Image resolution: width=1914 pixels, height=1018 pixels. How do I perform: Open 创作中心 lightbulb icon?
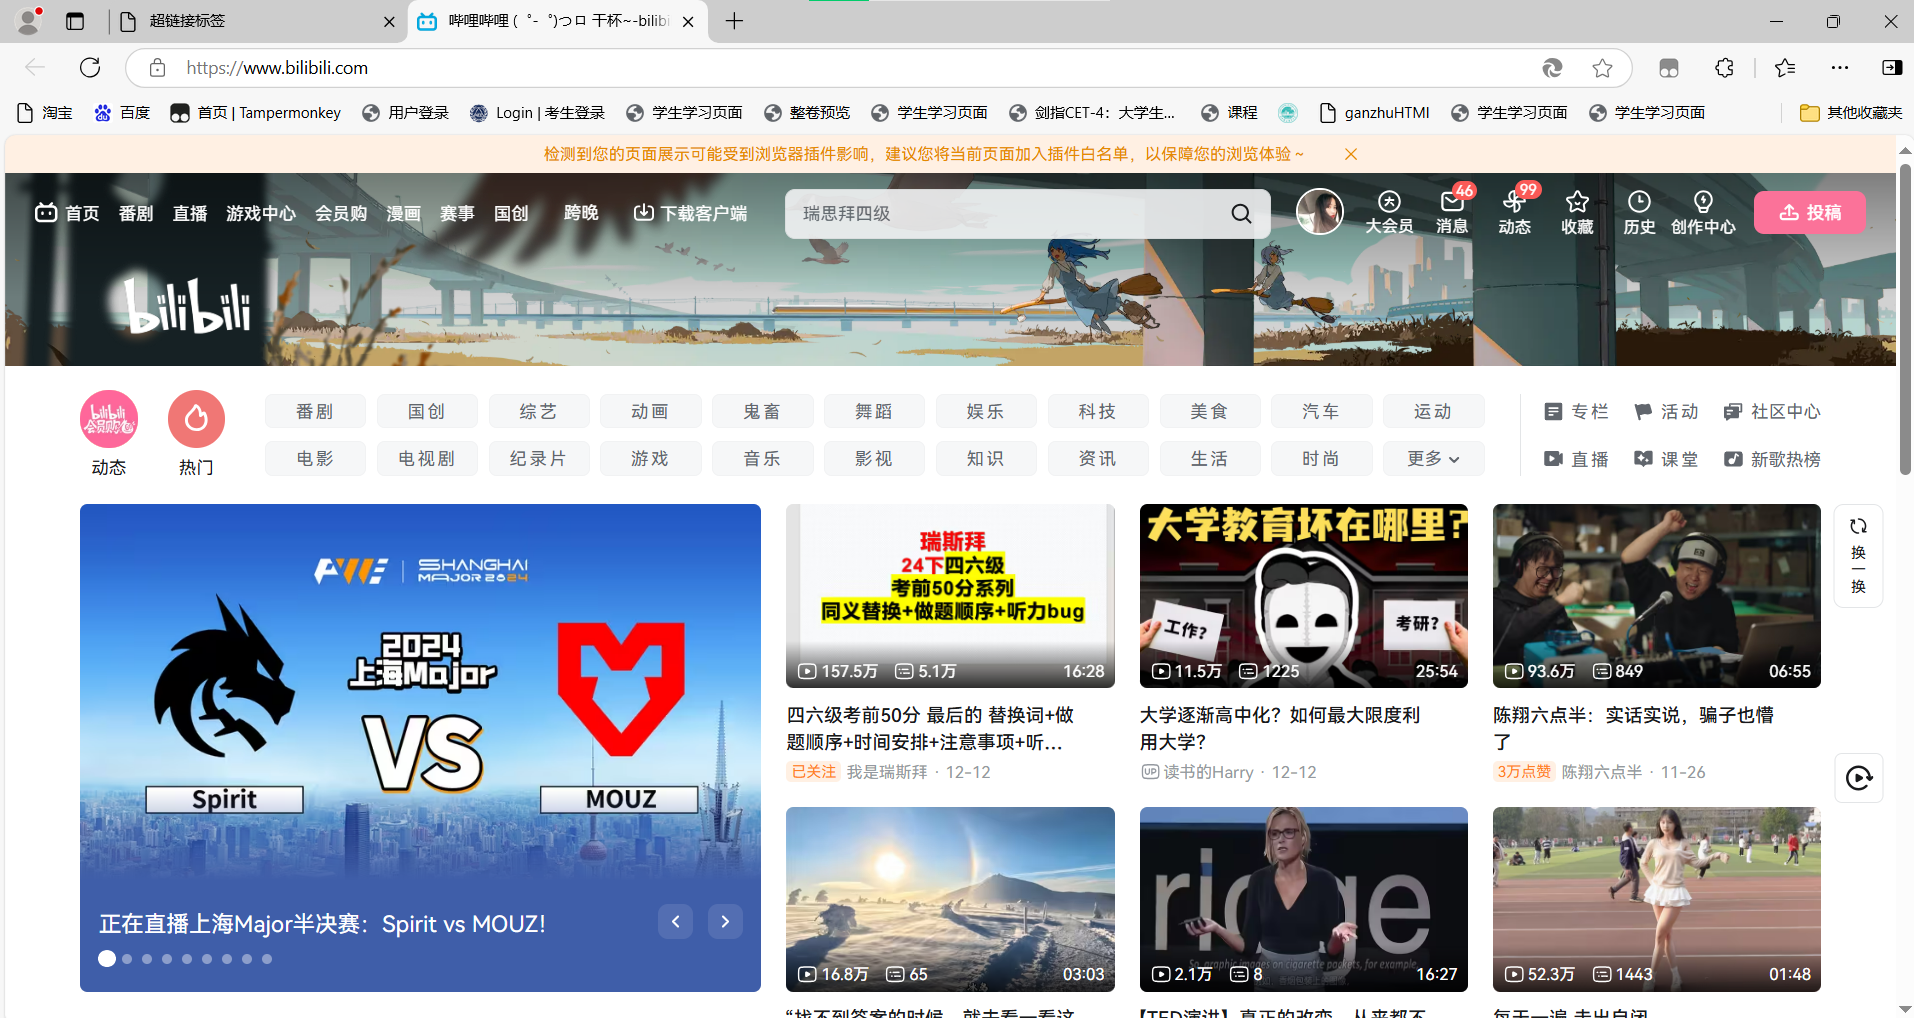tap(1703, 213)
